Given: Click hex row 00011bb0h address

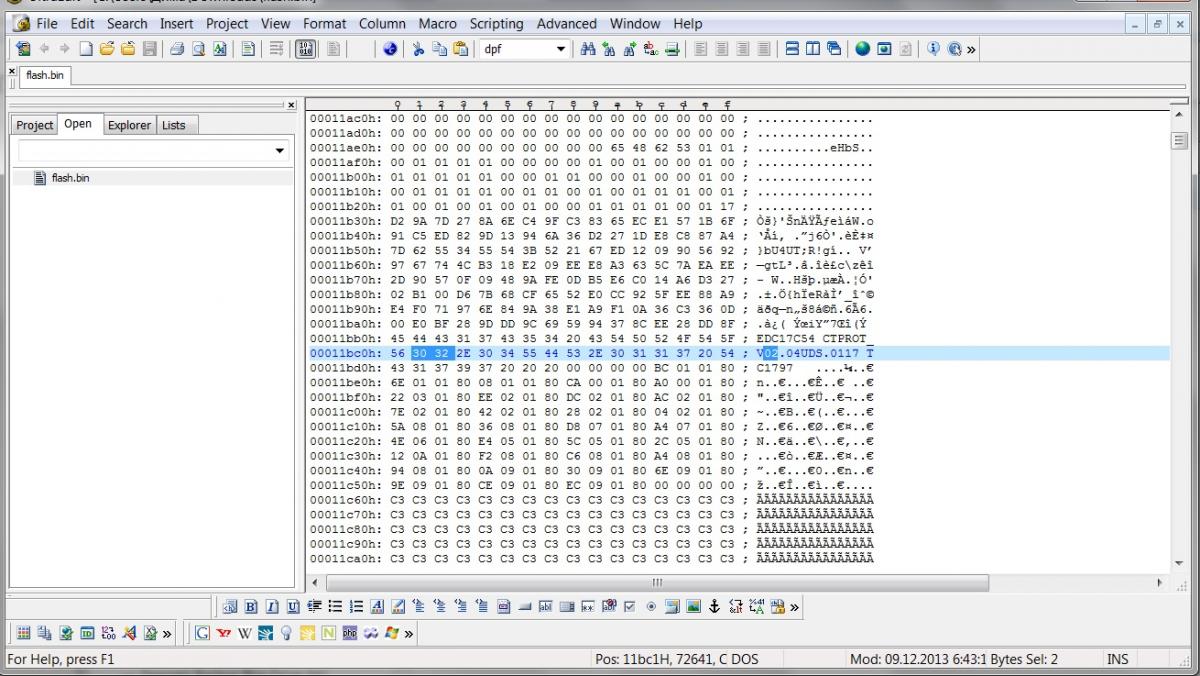Looking at the screenshot, I should (x=346, y=339).
